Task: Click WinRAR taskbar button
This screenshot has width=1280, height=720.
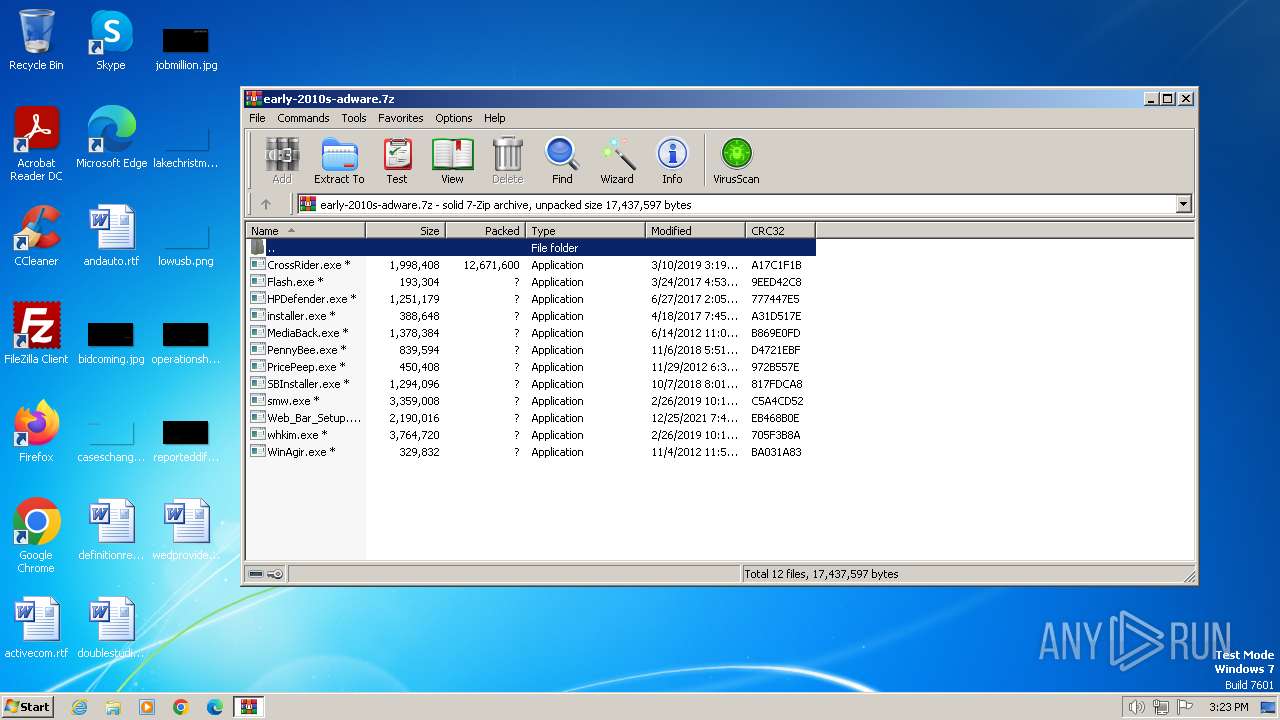Action: coord(249,707)
